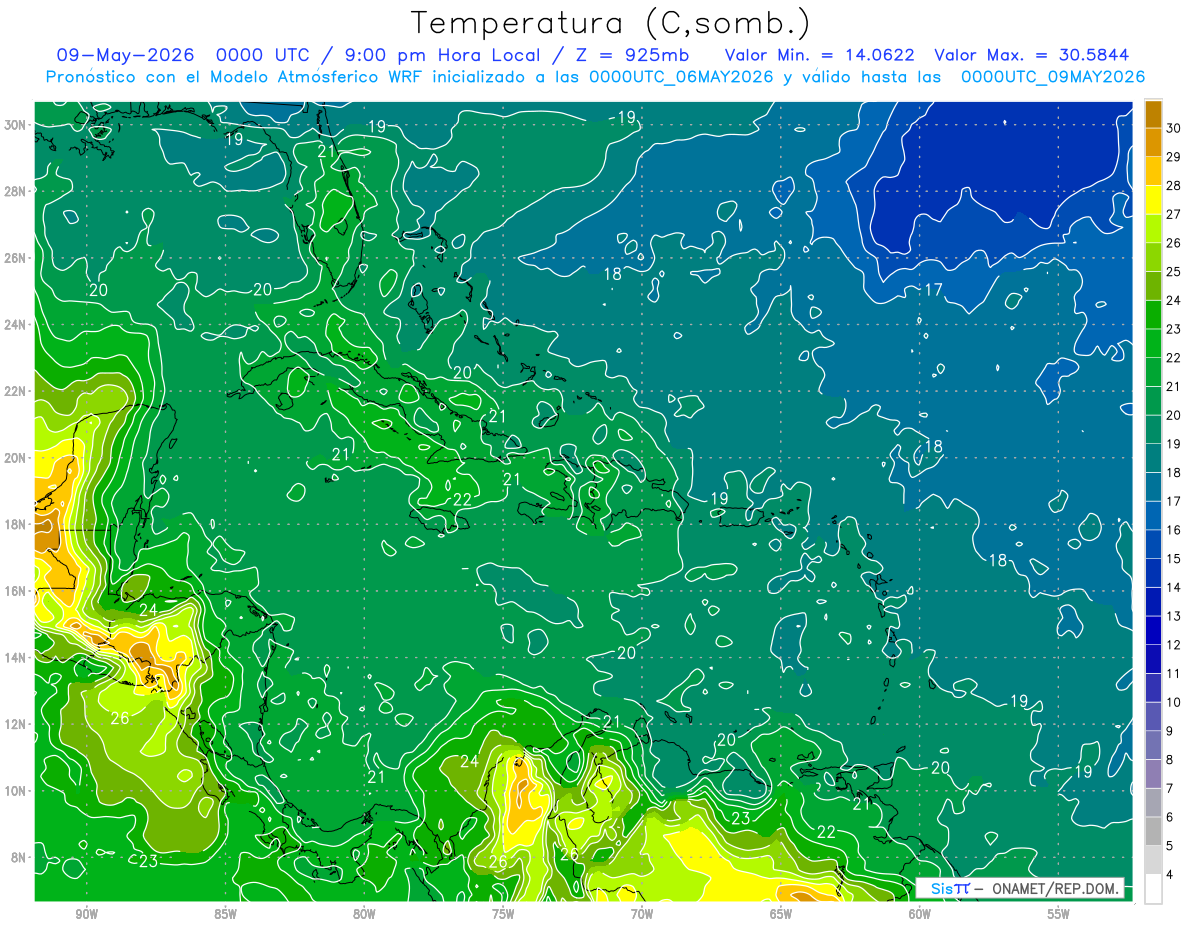Click the 8N latitude axis label

click(20, 857)
